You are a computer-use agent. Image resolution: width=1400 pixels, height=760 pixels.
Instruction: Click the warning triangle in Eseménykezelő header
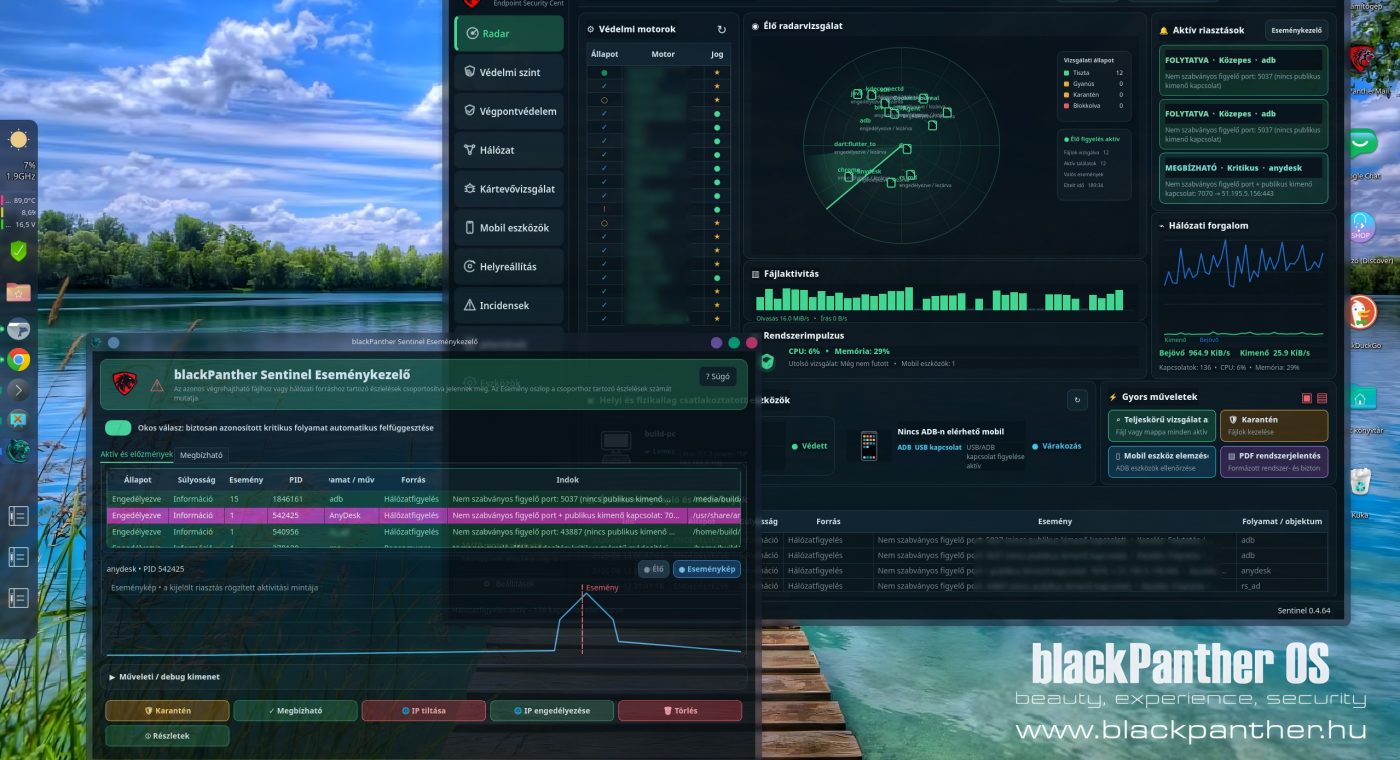click(157, 385)
